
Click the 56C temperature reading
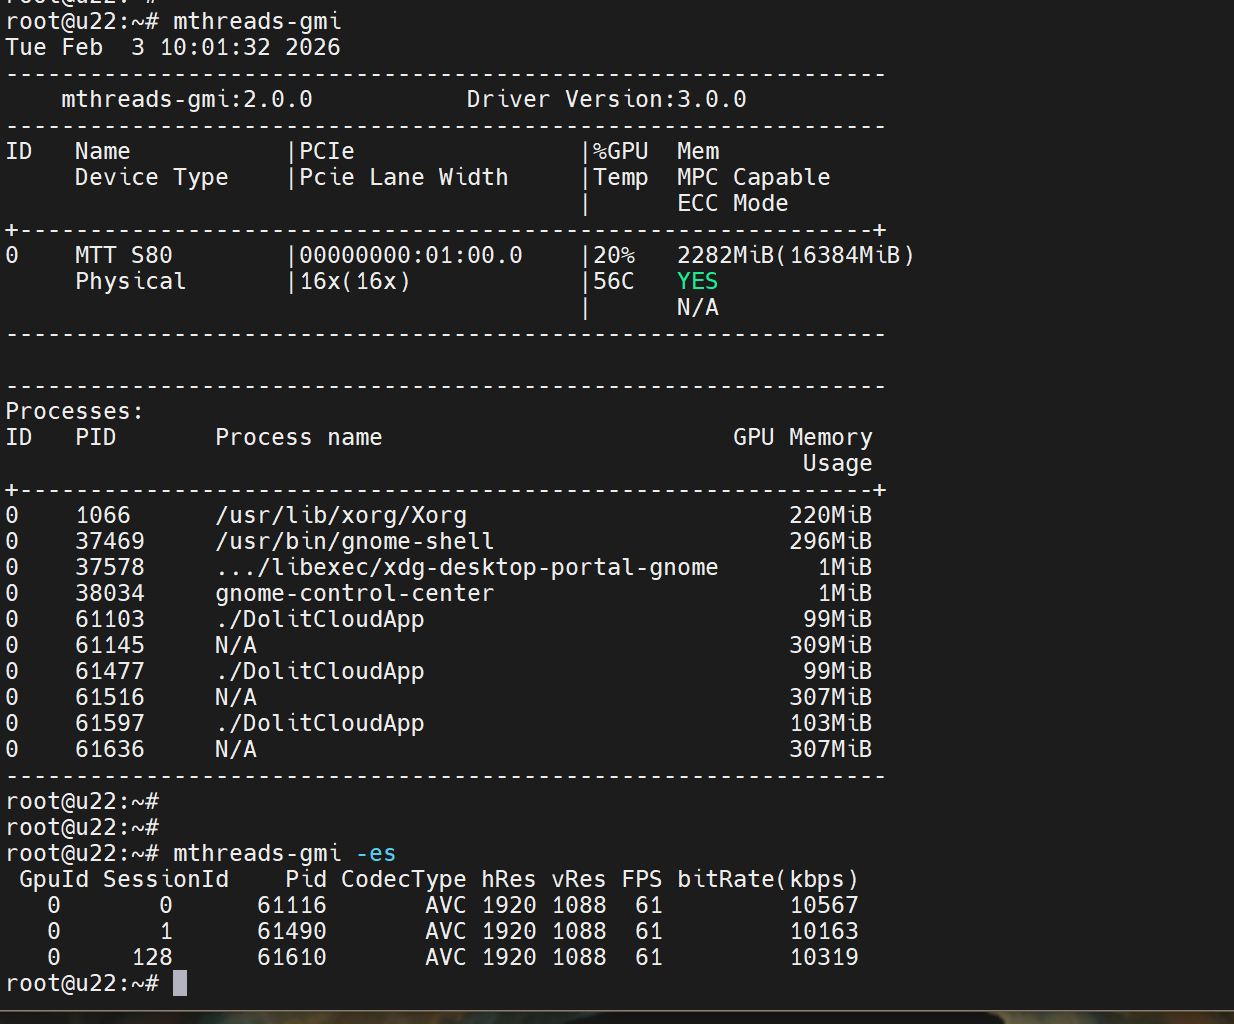(614, 281)
